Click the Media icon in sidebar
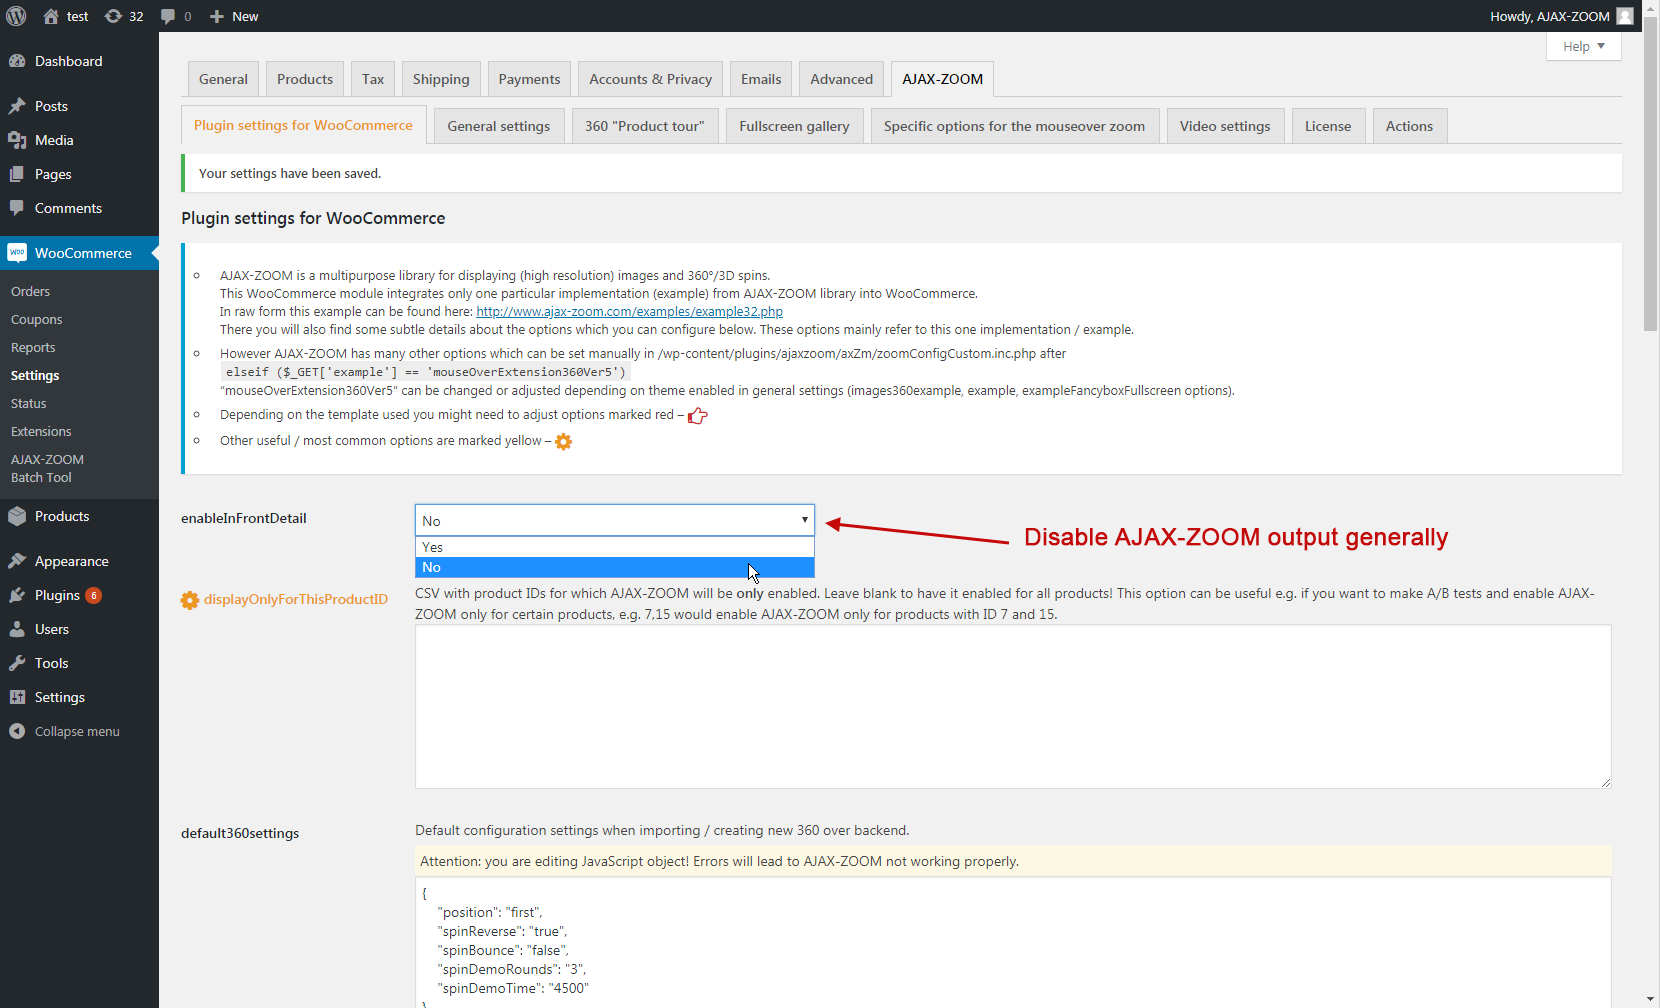 point(17,140)
